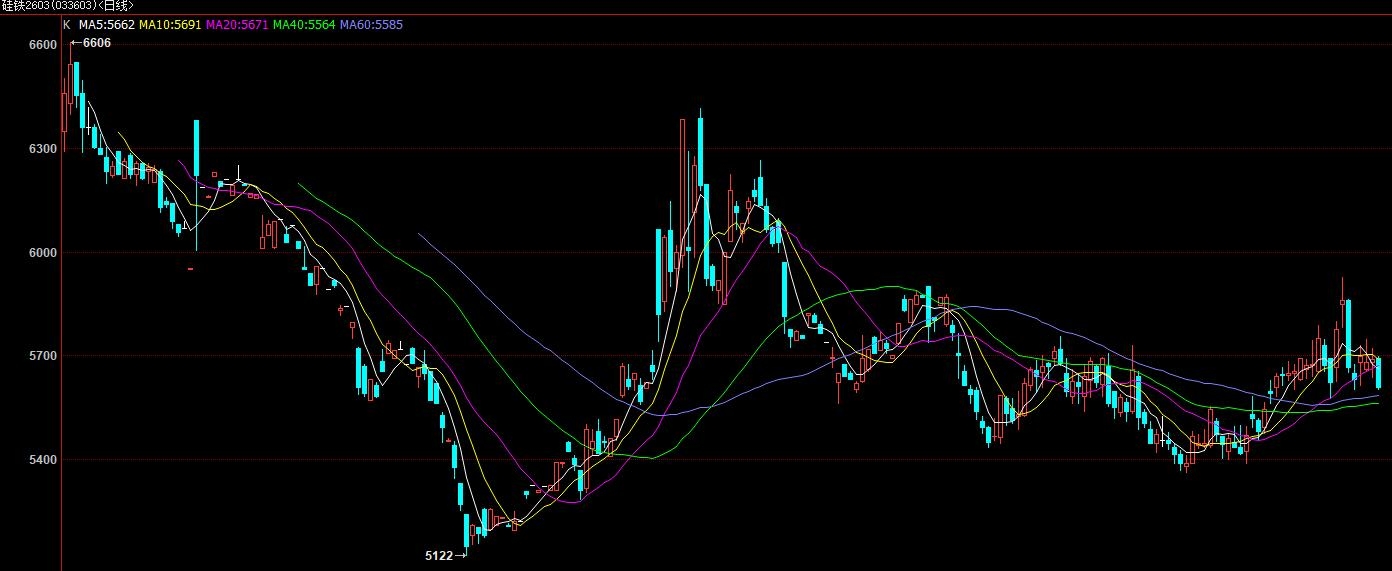Viewport: 1392px width, 571px height.
Task: Click the arrow beside the 6606 high
Action: click(75, 43)
